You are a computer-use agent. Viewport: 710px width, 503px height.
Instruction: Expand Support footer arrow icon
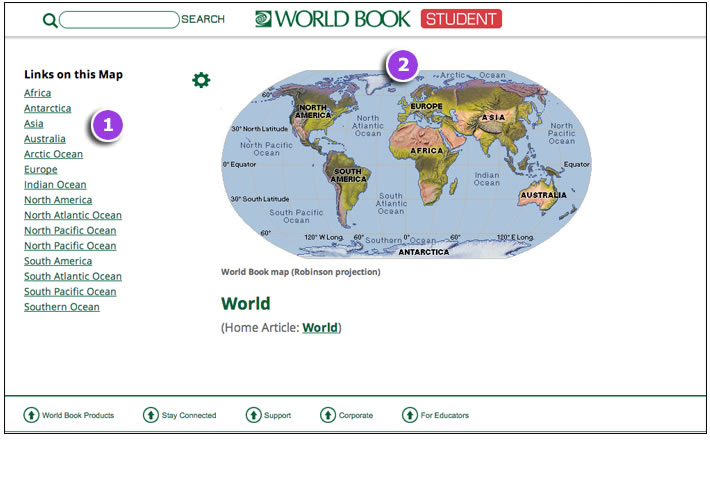pyautogui.click(x=254, y=415)
